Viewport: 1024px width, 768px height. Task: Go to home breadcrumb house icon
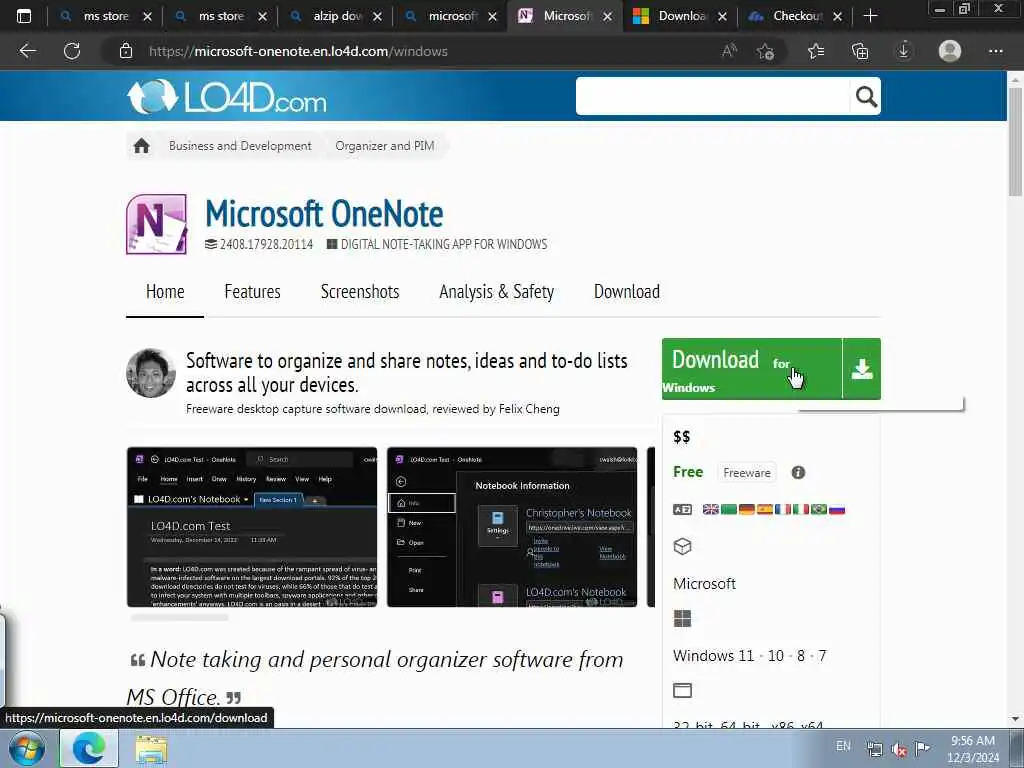[x=142, y=146]
